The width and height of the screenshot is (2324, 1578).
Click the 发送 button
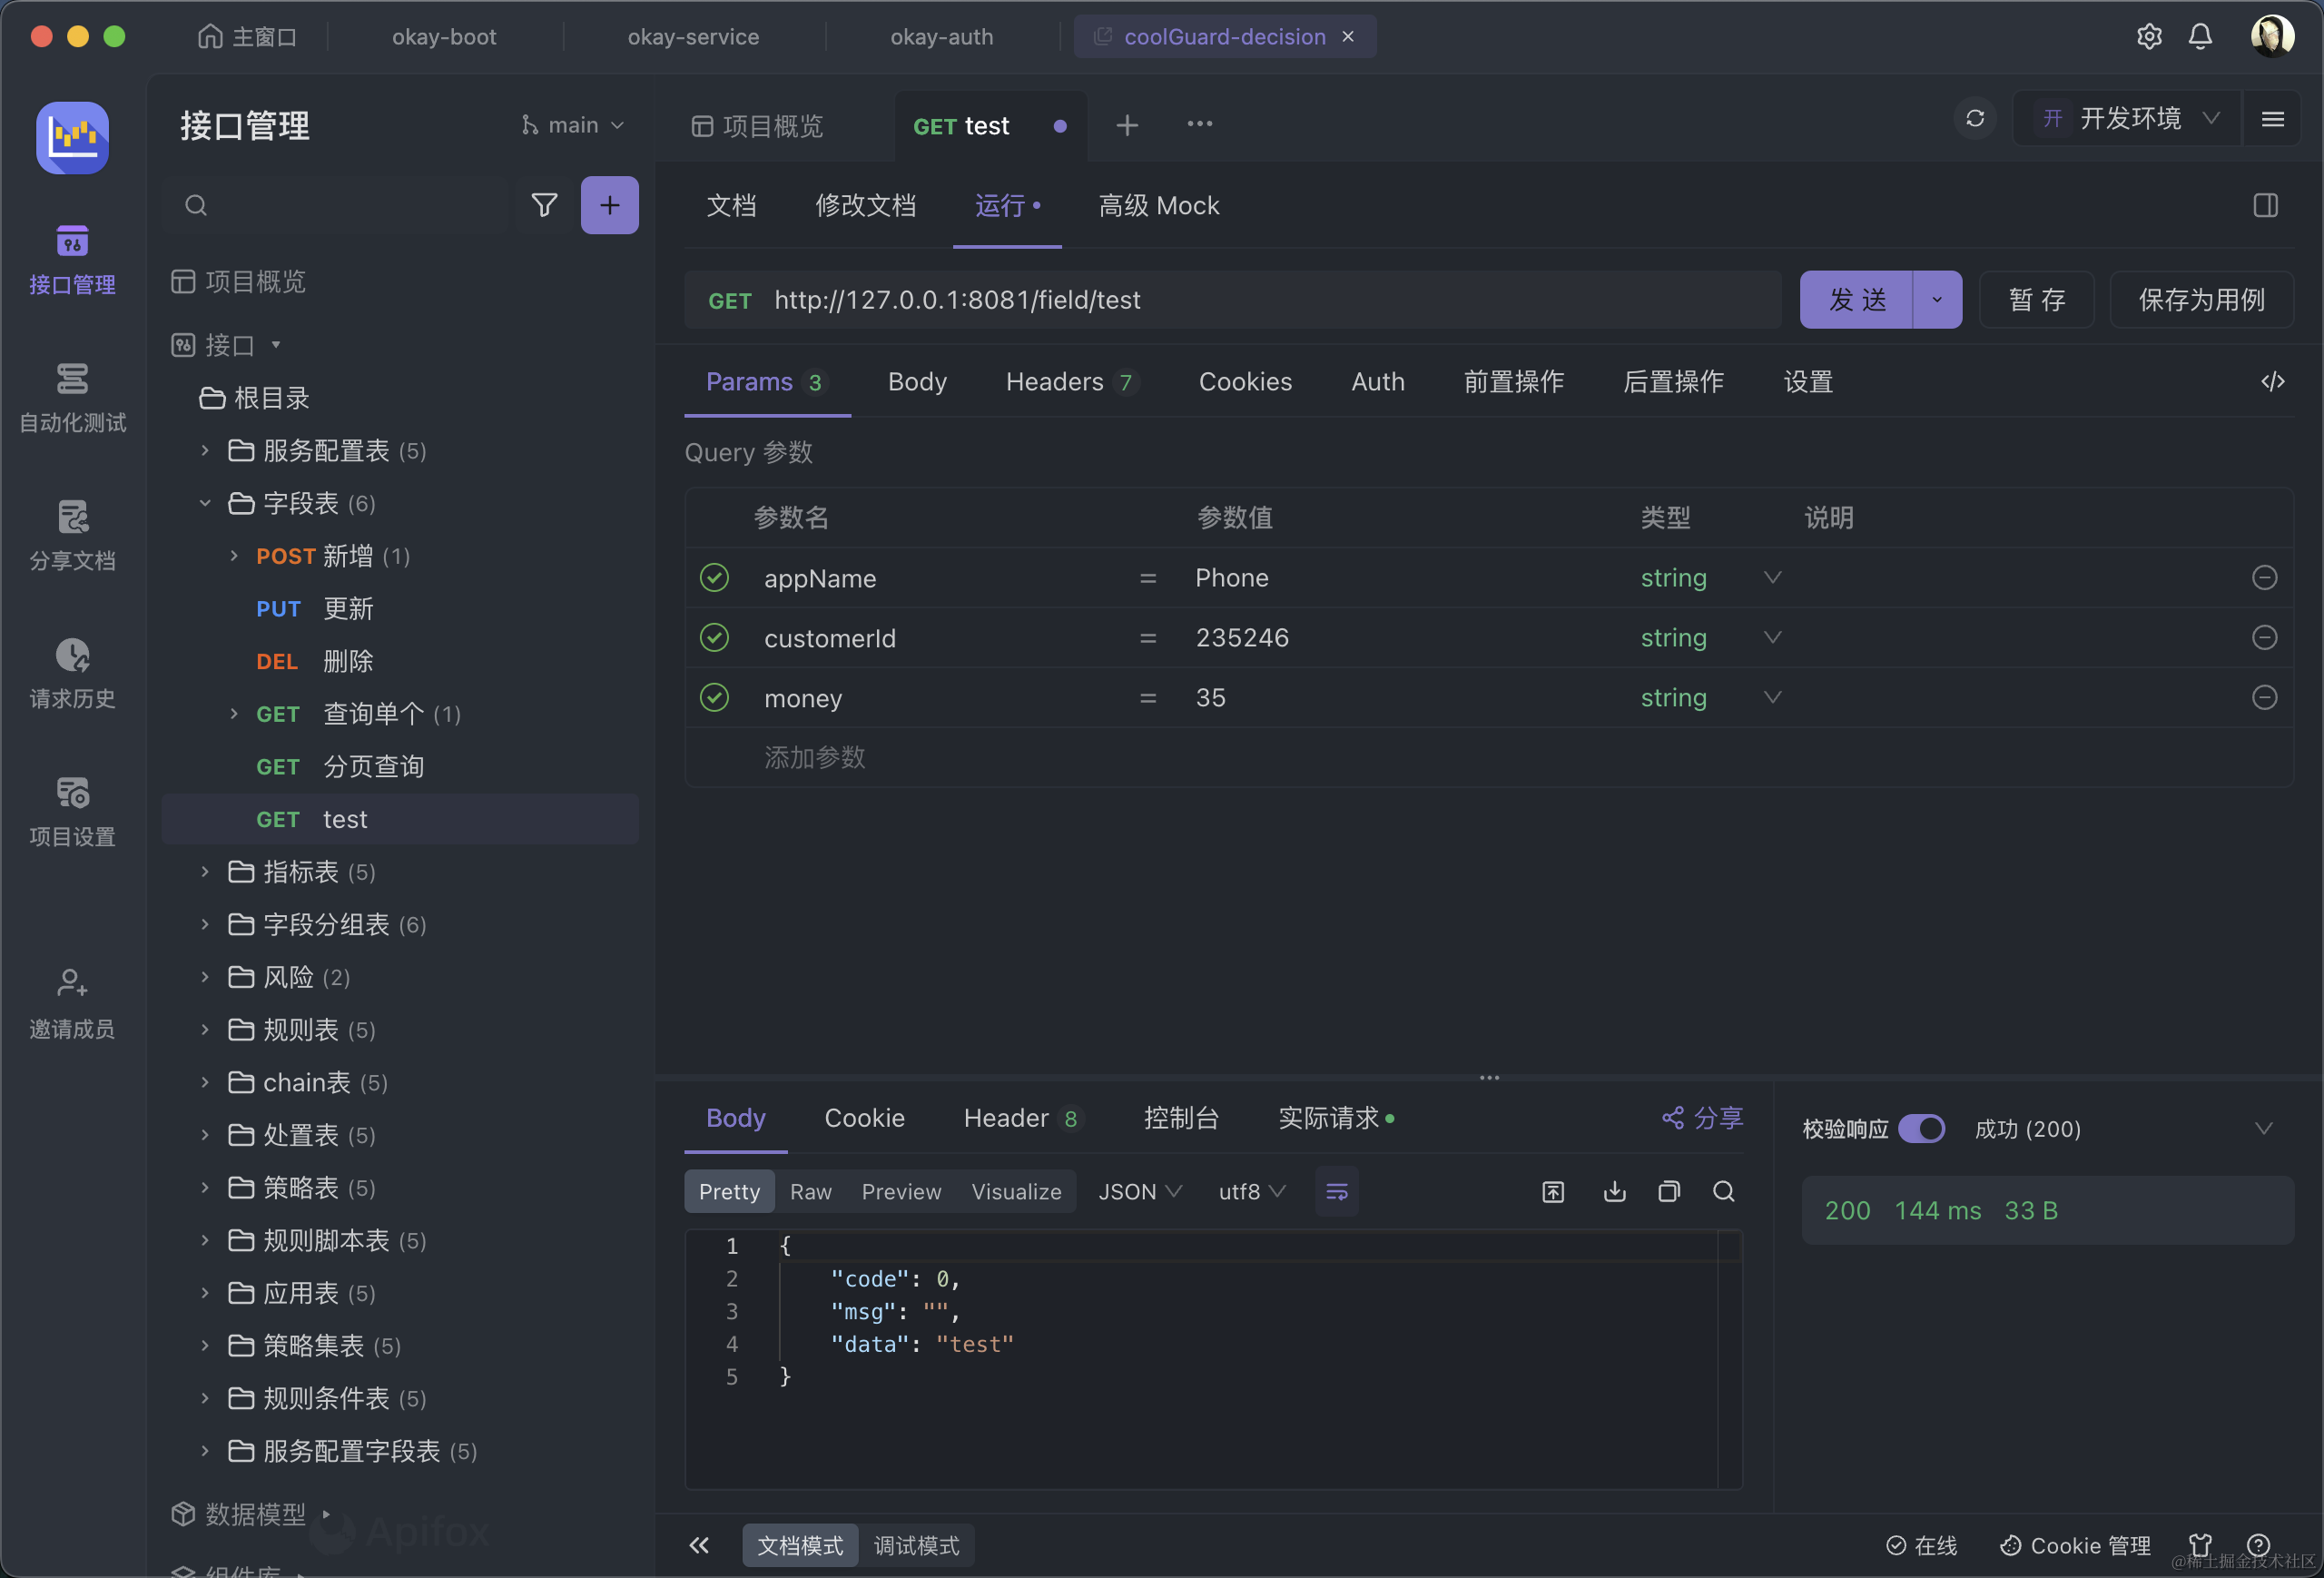[x=1856, y=300]
